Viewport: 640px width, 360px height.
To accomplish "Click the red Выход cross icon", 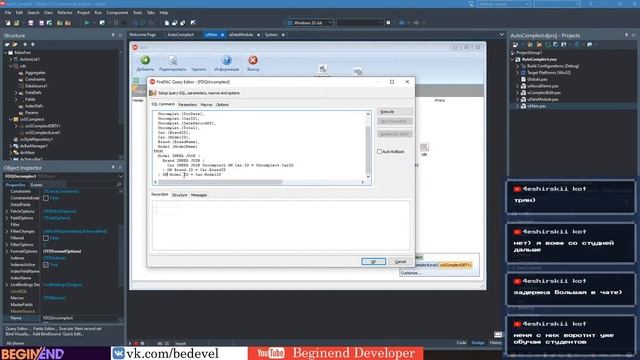I will (x=253, y=60).
